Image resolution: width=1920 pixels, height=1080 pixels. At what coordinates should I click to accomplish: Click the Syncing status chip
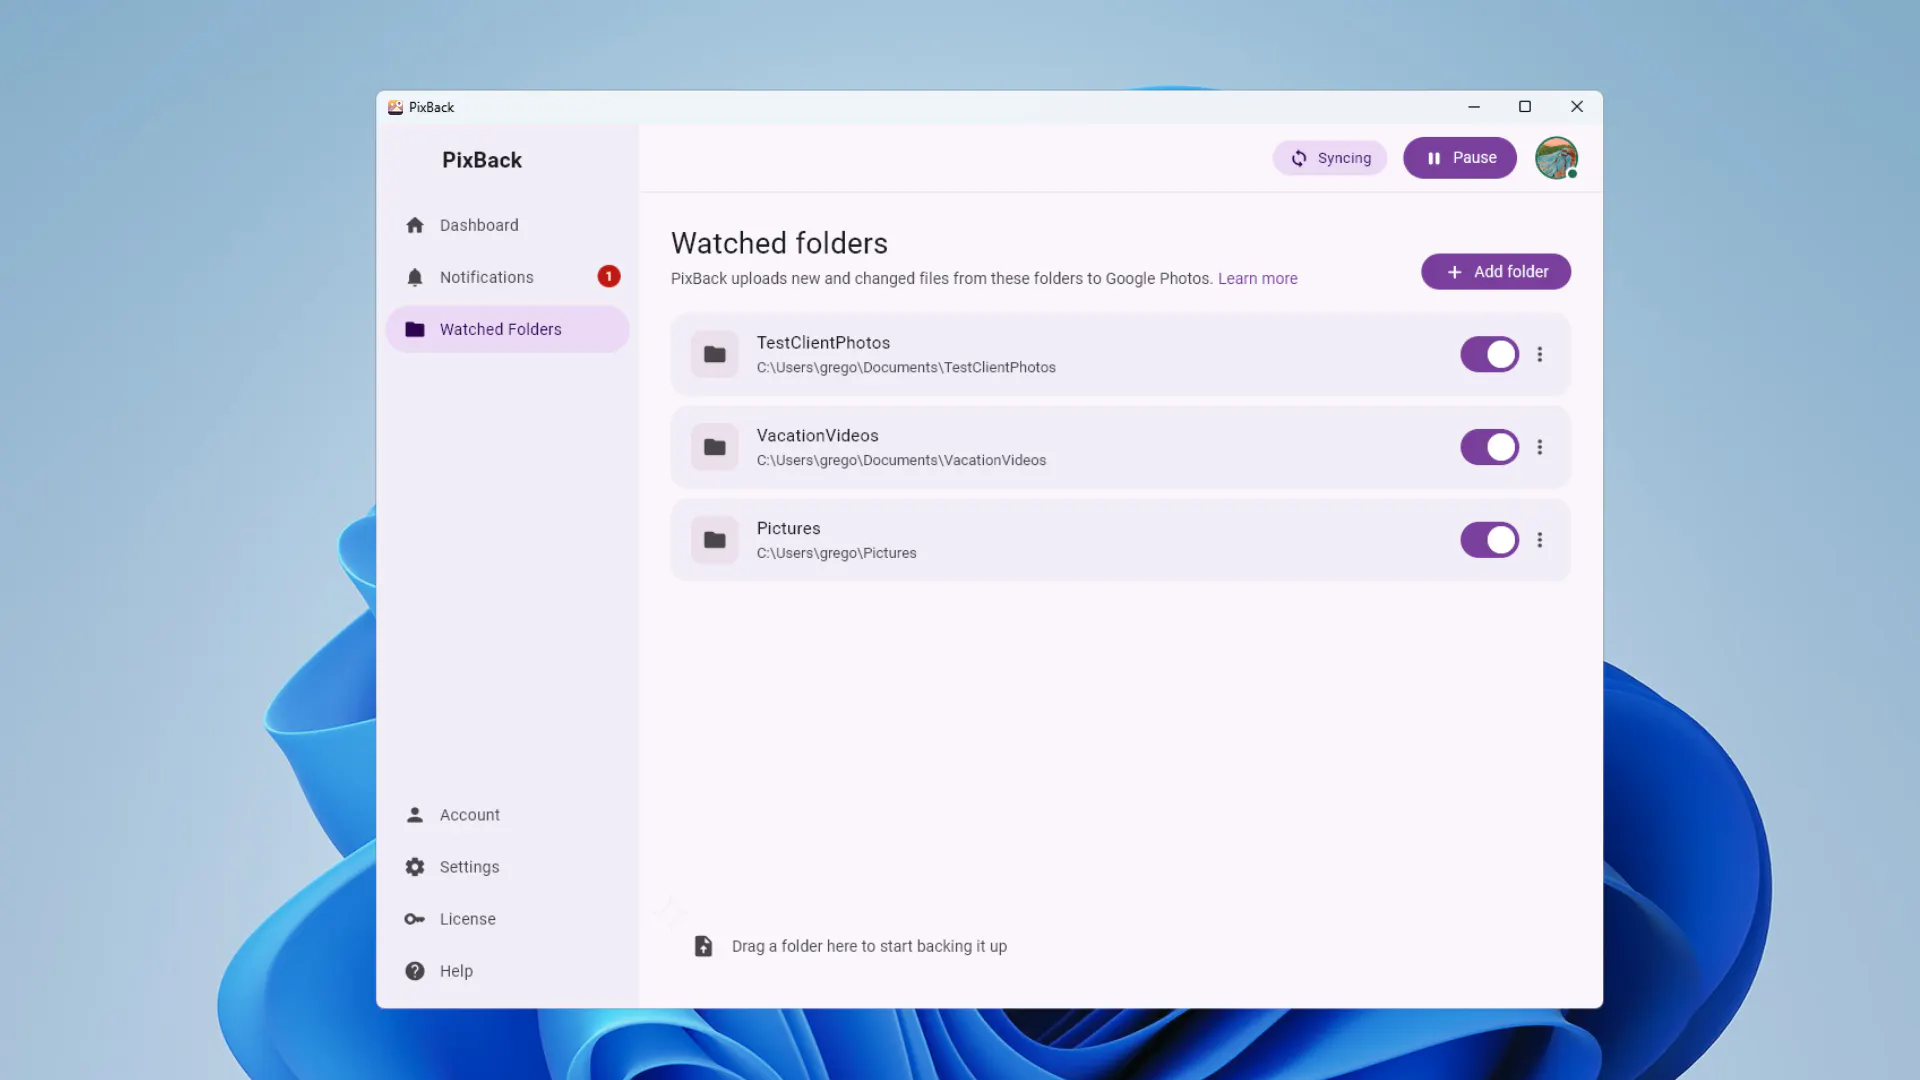coord(1330,158)
